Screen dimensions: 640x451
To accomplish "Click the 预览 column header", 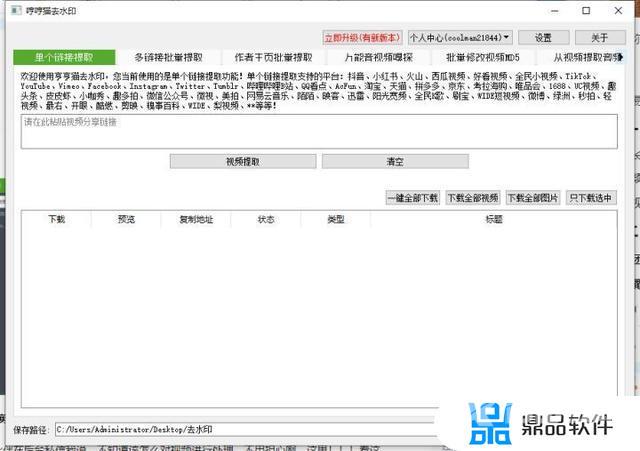I will click(x=126, y=219).
